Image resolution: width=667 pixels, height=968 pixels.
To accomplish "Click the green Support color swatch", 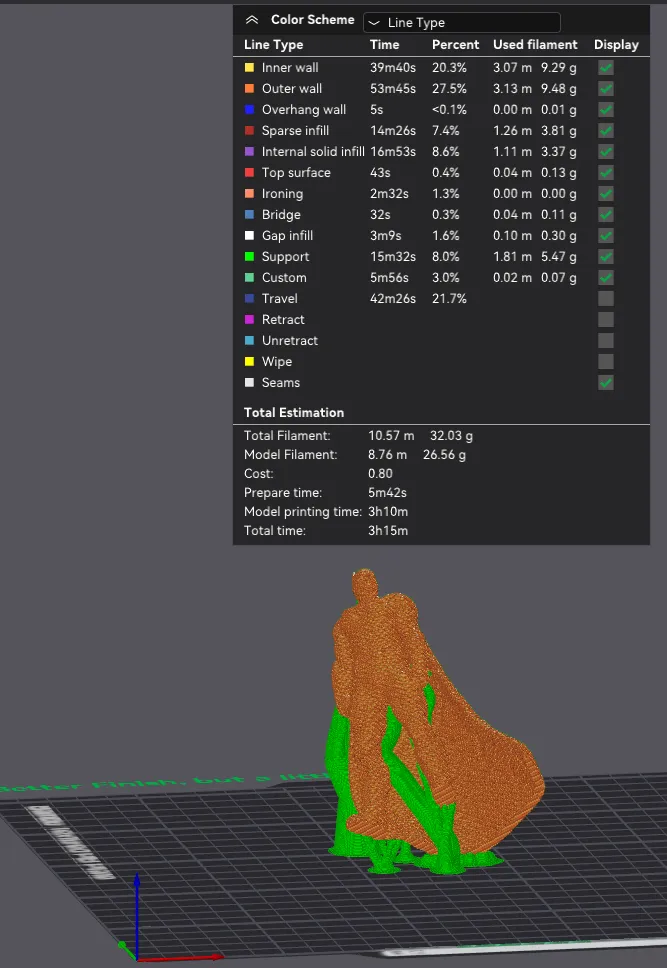I will pos(250,256).
